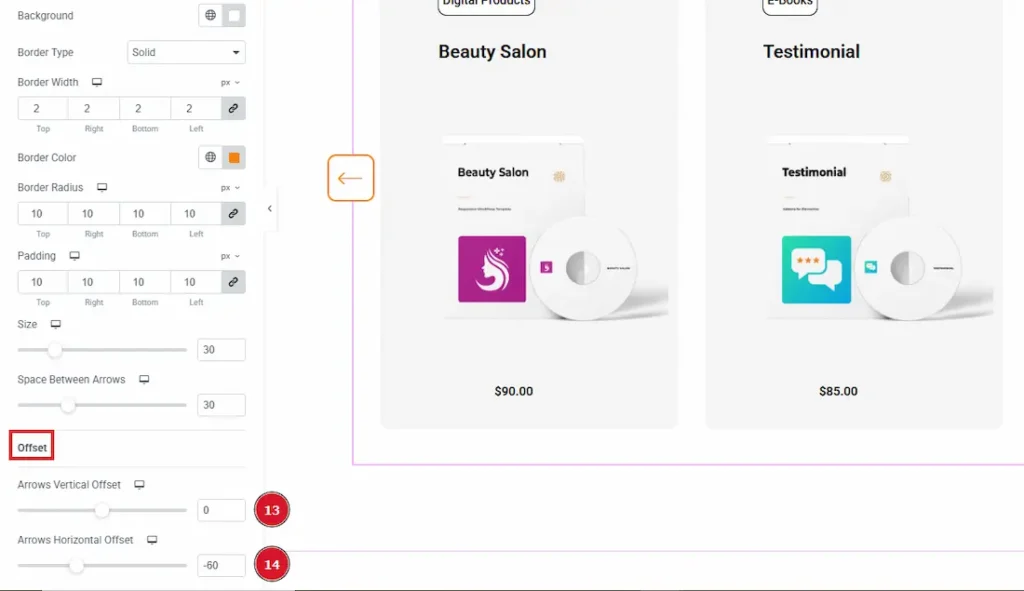Open the Background color picker swatch

(234, 16)
